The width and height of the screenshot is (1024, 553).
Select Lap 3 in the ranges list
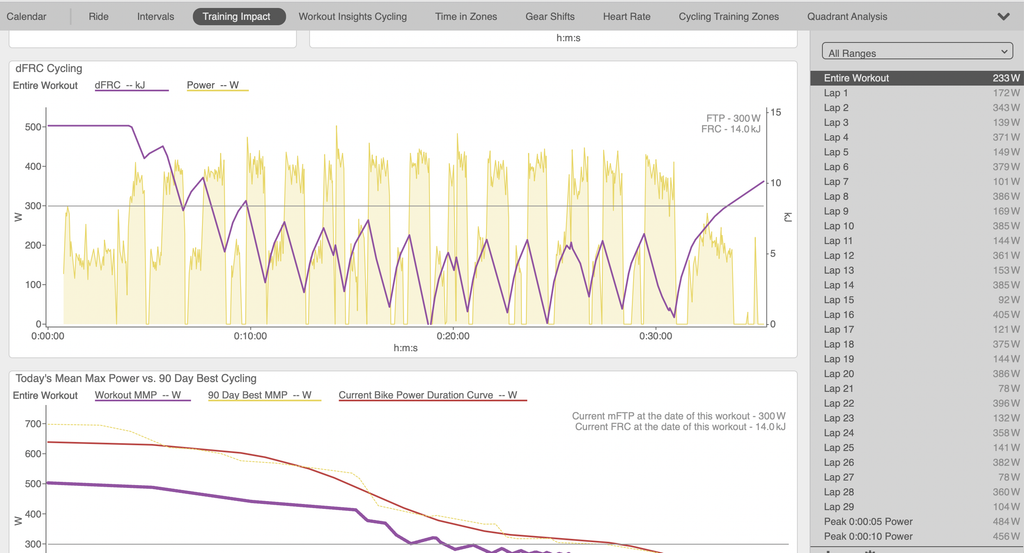click(917, 122)
